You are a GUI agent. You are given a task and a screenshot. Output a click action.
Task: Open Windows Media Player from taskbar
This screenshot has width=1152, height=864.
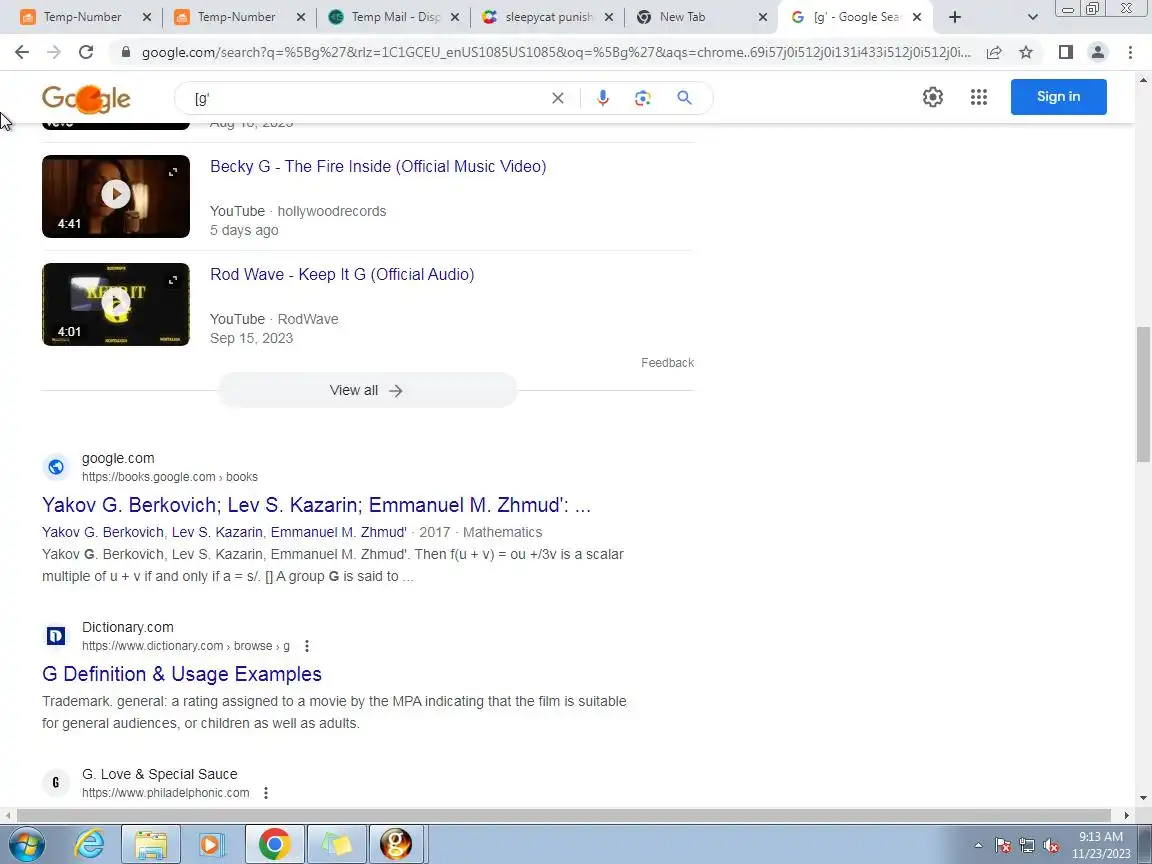(212, 844)
